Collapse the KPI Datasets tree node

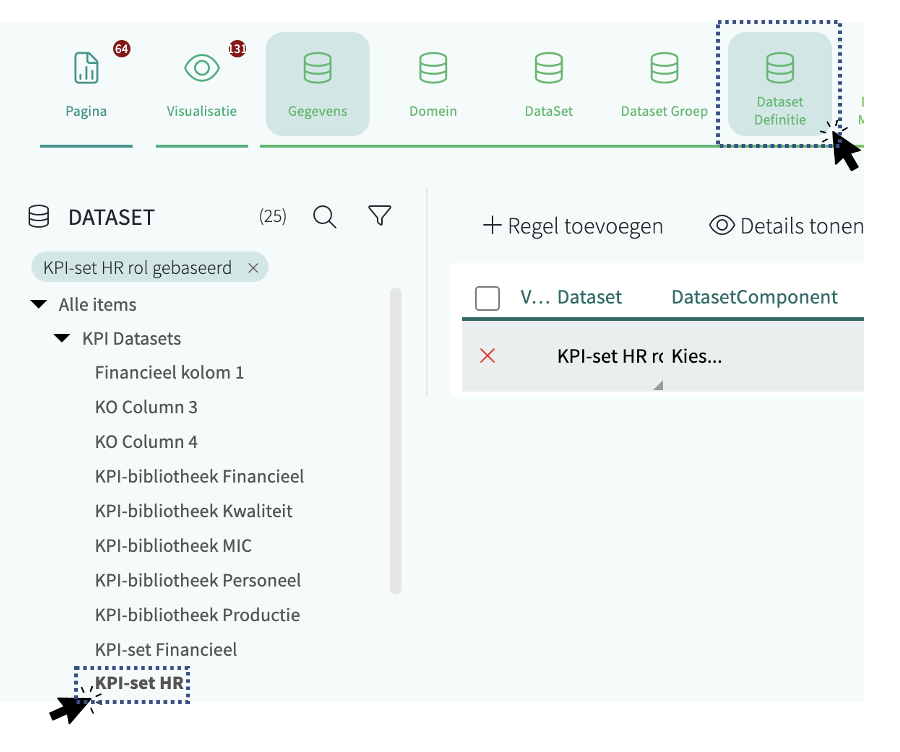pyautogui.click(x=62, y=339)
